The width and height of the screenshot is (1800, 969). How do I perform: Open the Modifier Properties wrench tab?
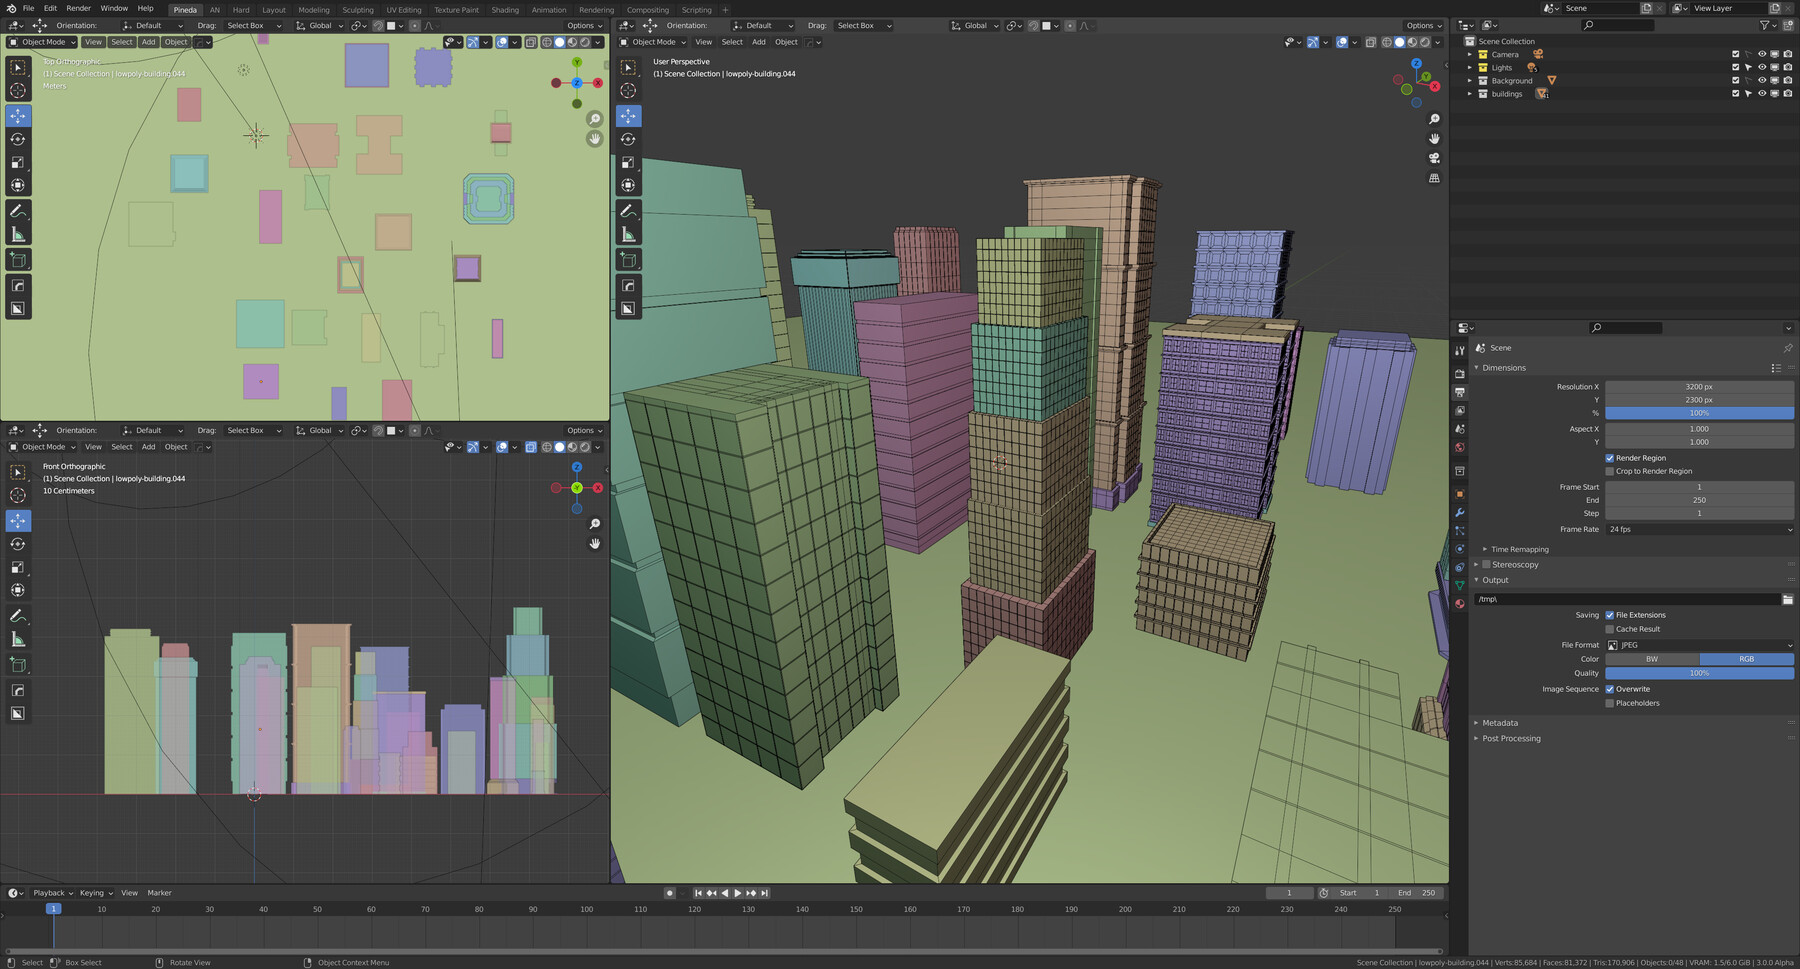pos(1460,510)
